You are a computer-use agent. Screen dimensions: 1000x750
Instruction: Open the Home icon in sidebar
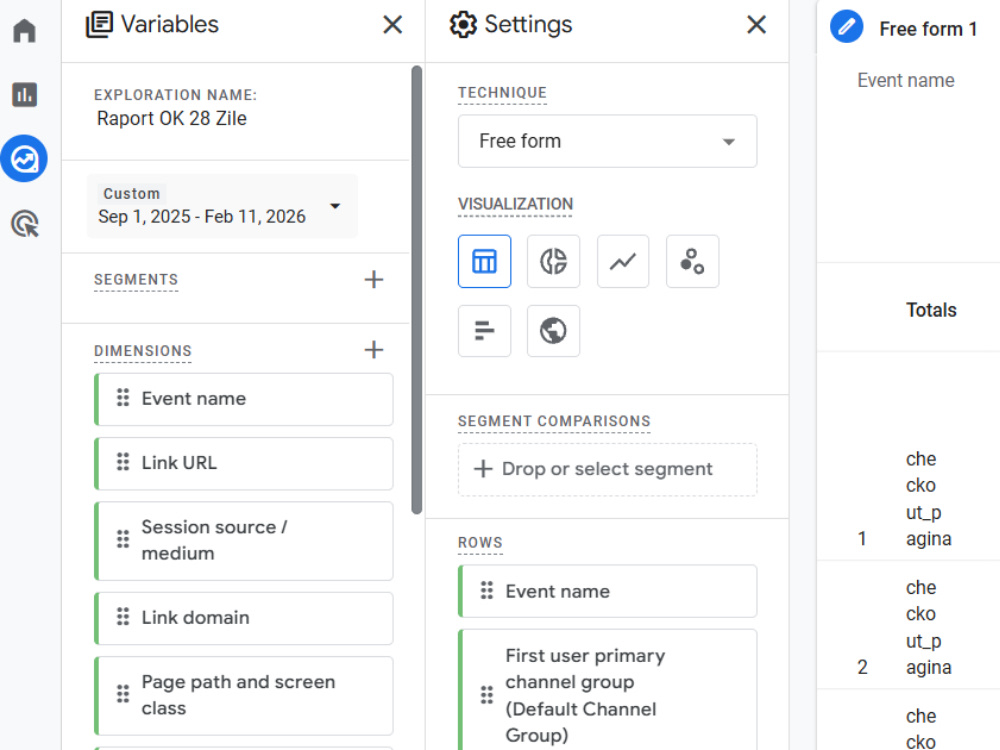(24, 30)
